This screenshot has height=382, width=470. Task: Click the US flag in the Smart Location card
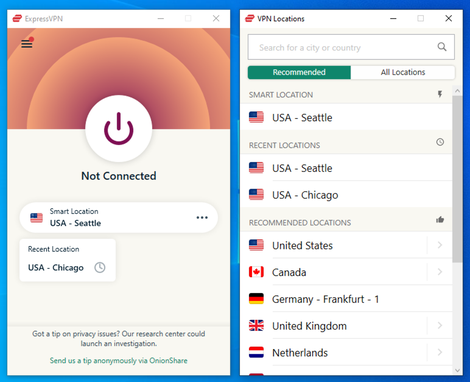tap(36, 218)
